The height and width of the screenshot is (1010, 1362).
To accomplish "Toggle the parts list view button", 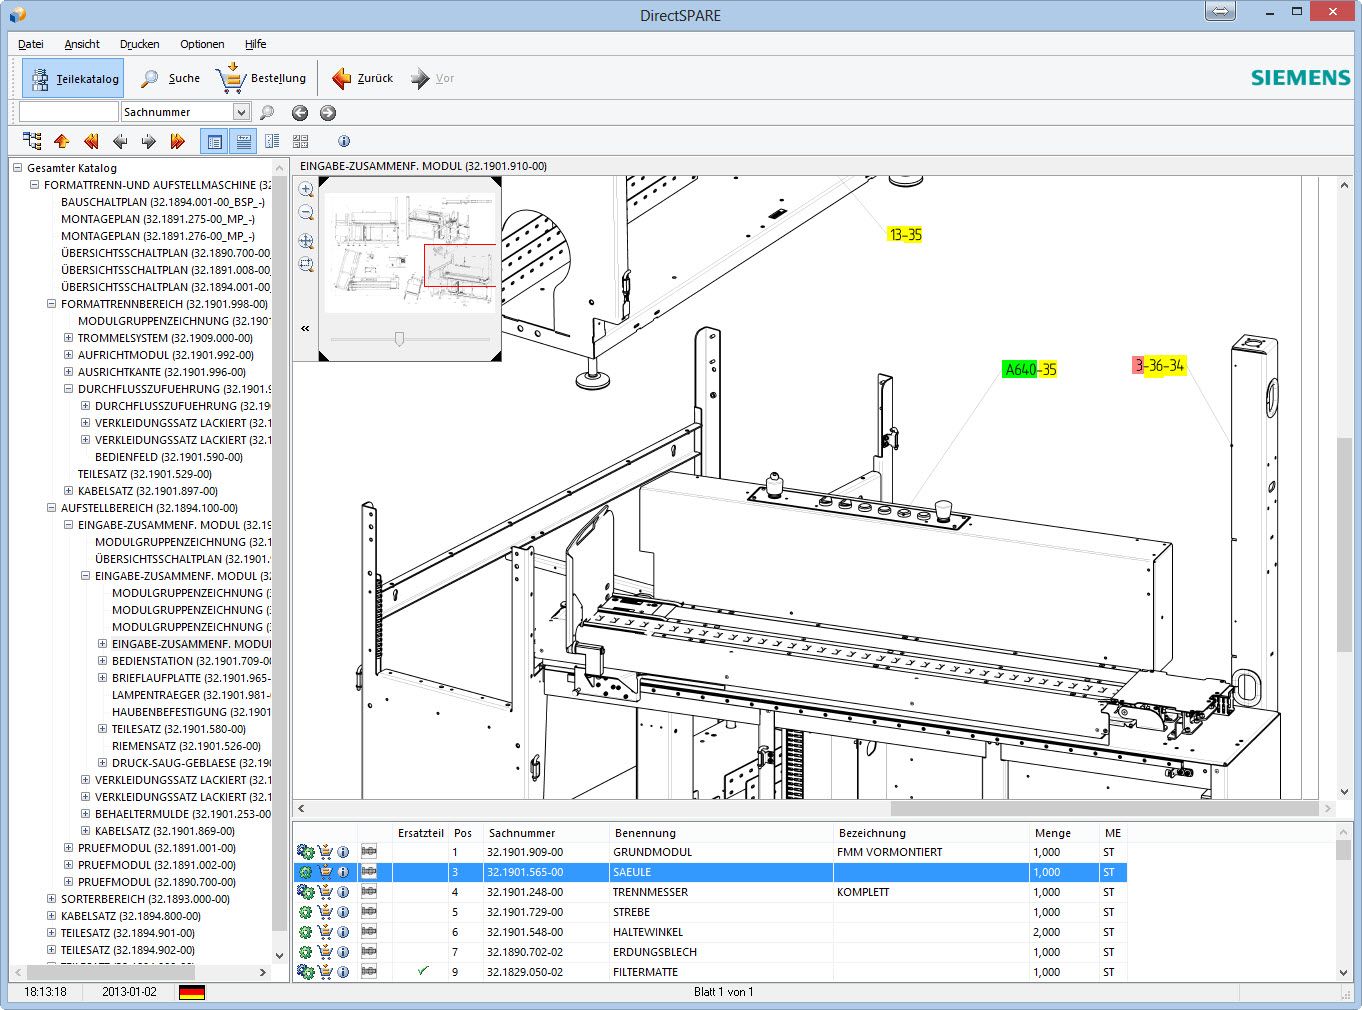I will [243, 141].
